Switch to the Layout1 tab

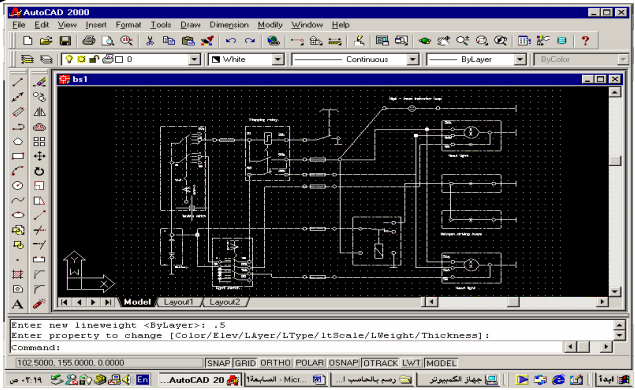179,302
